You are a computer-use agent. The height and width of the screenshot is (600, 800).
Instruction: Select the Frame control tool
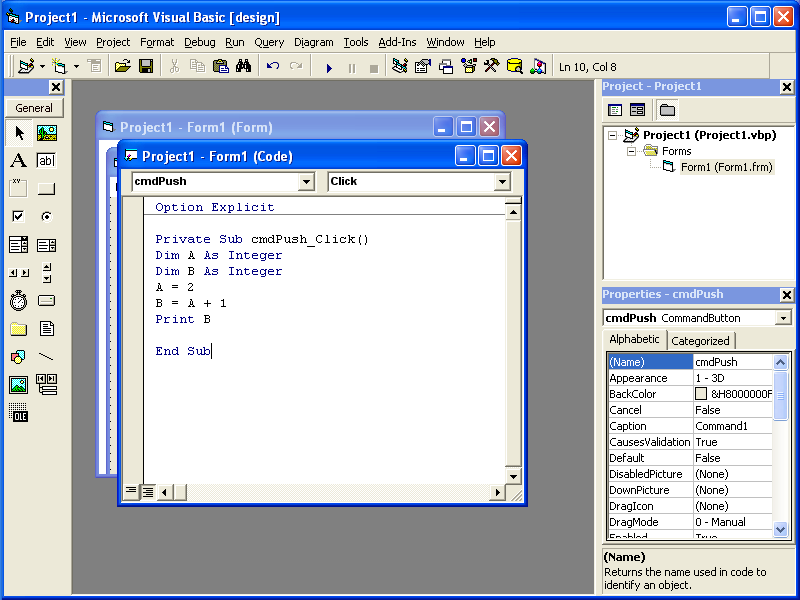click(x=19, y=188)
